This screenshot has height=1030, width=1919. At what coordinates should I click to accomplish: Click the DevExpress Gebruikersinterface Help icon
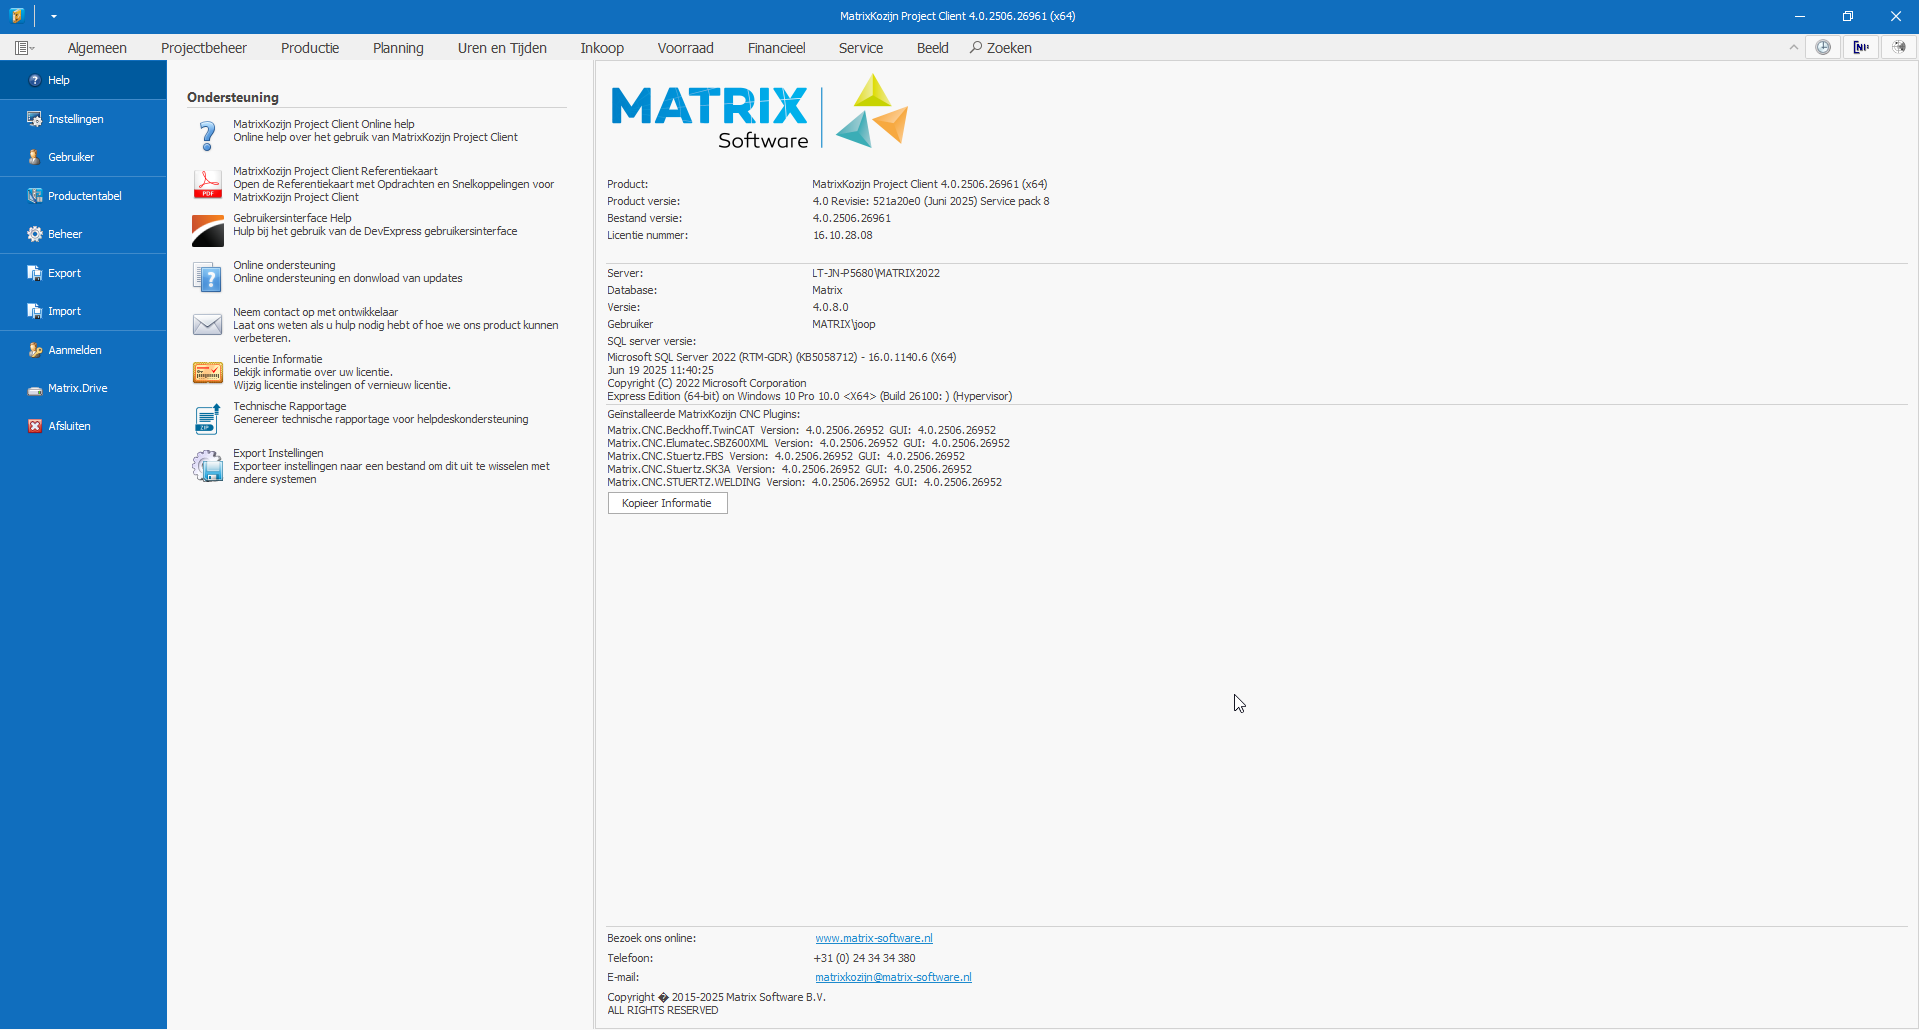click(207, 230)
